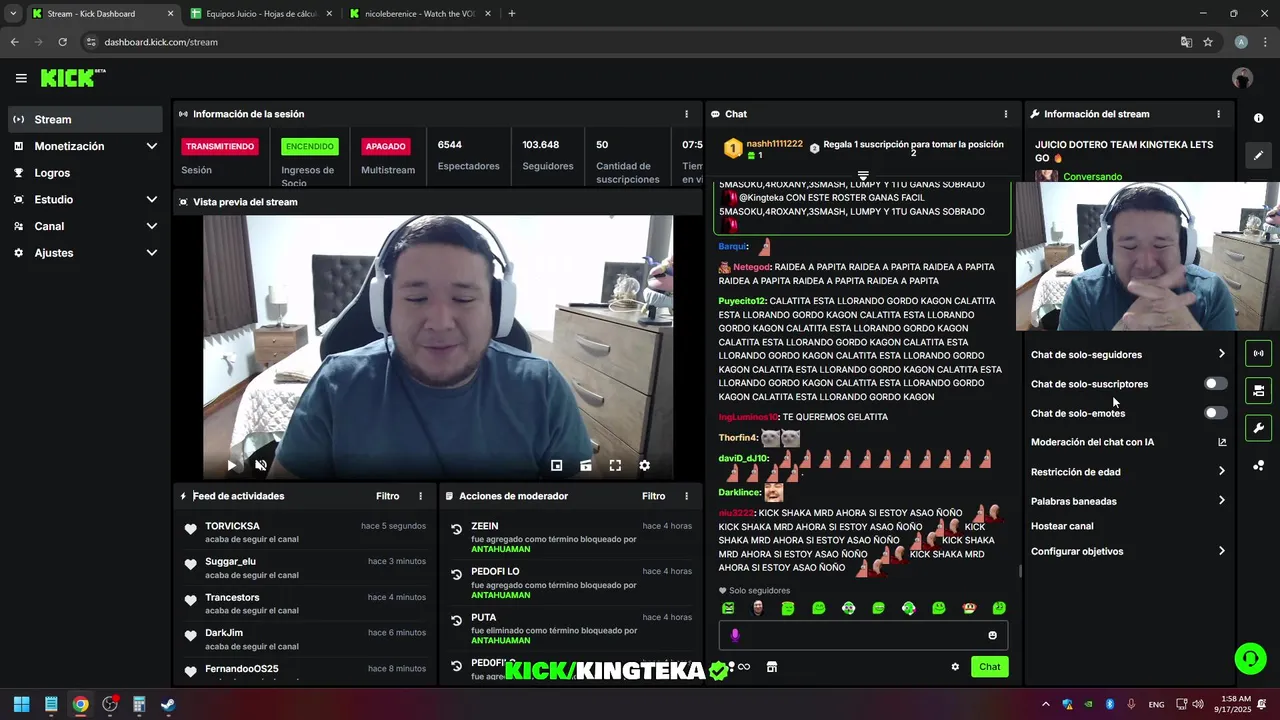Open chat settings gear icon
The image size is (1280, 720).
point(955,667)
